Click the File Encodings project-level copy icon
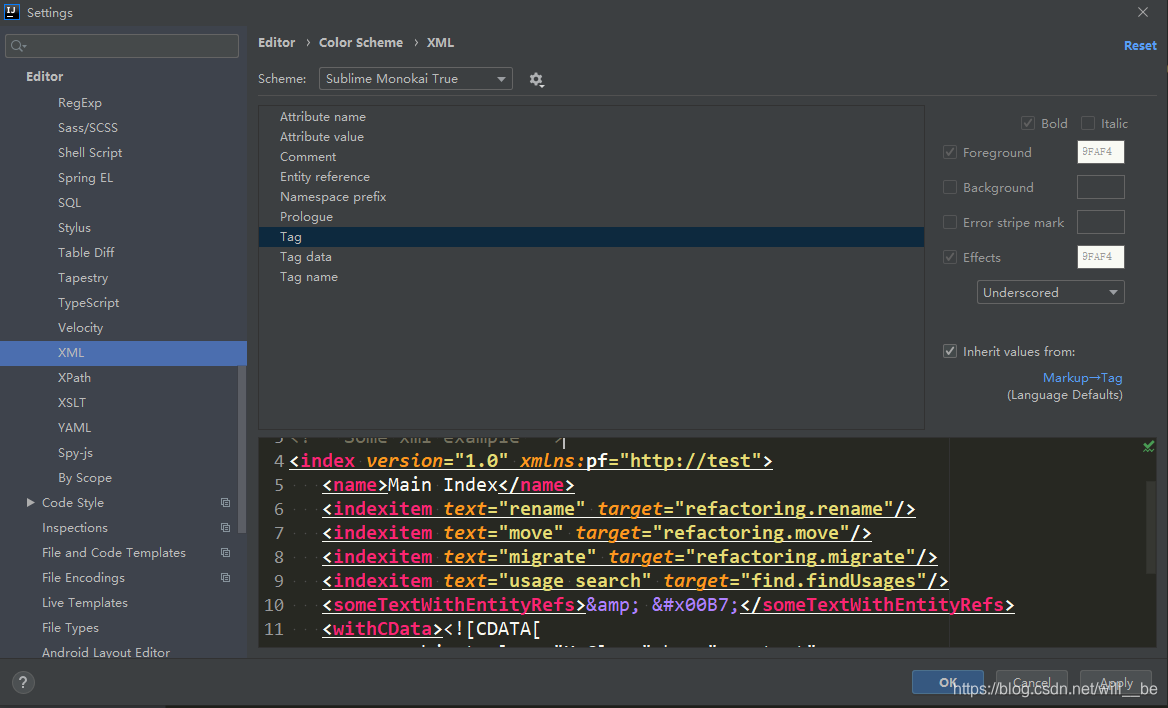This screenshot has width=1168, height=708. click(225, 578)
